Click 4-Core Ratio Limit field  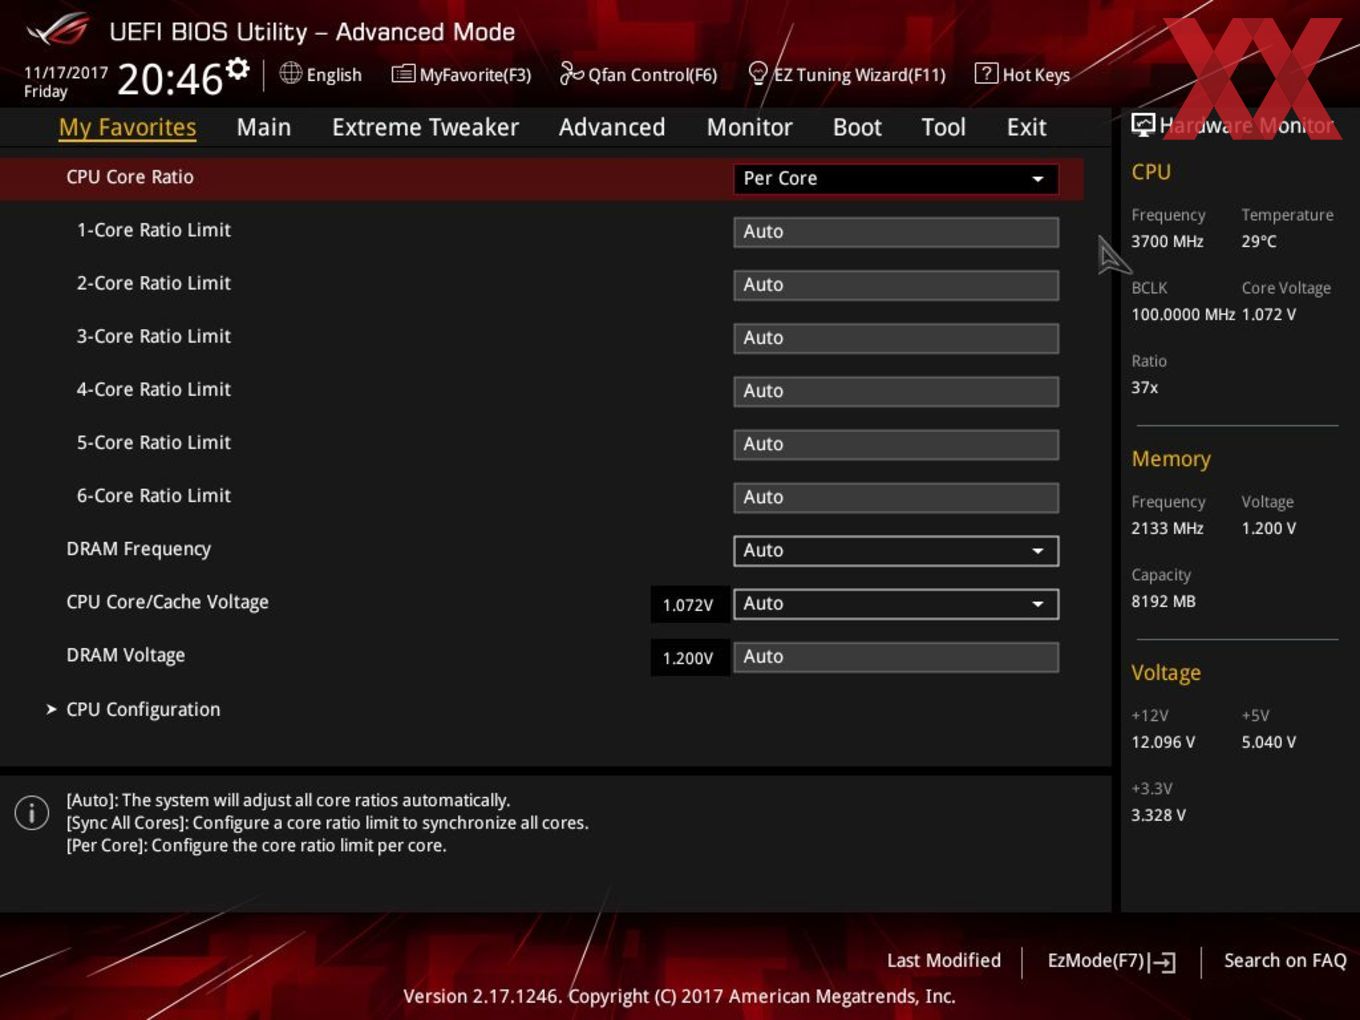tap(895, 390)
